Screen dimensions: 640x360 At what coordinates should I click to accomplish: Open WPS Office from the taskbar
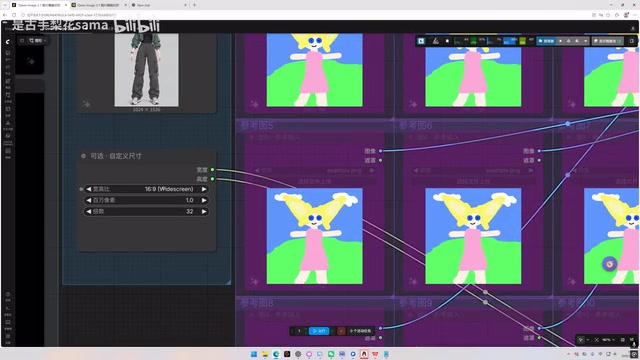(375, 354)
